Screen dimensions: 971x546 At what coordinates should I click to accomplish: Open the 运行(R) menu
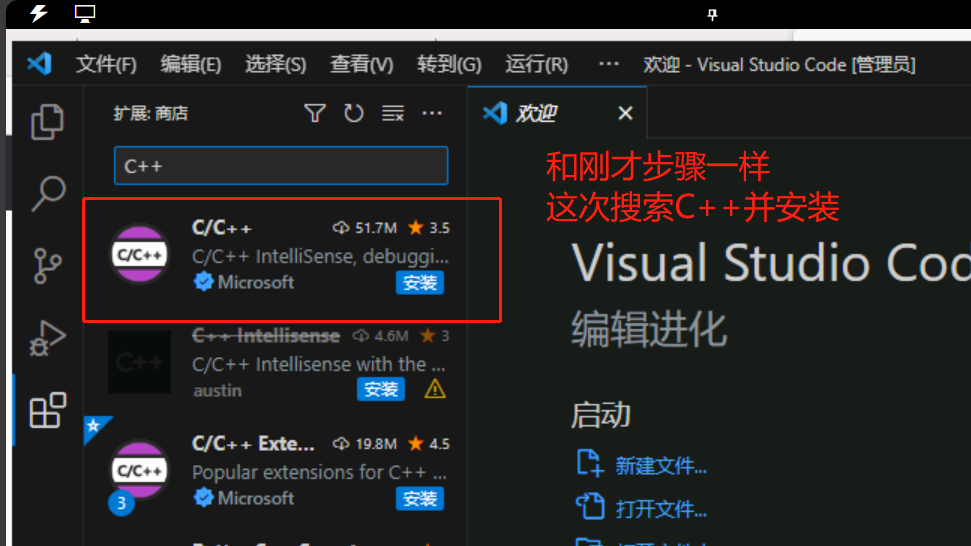pos(536,64)
